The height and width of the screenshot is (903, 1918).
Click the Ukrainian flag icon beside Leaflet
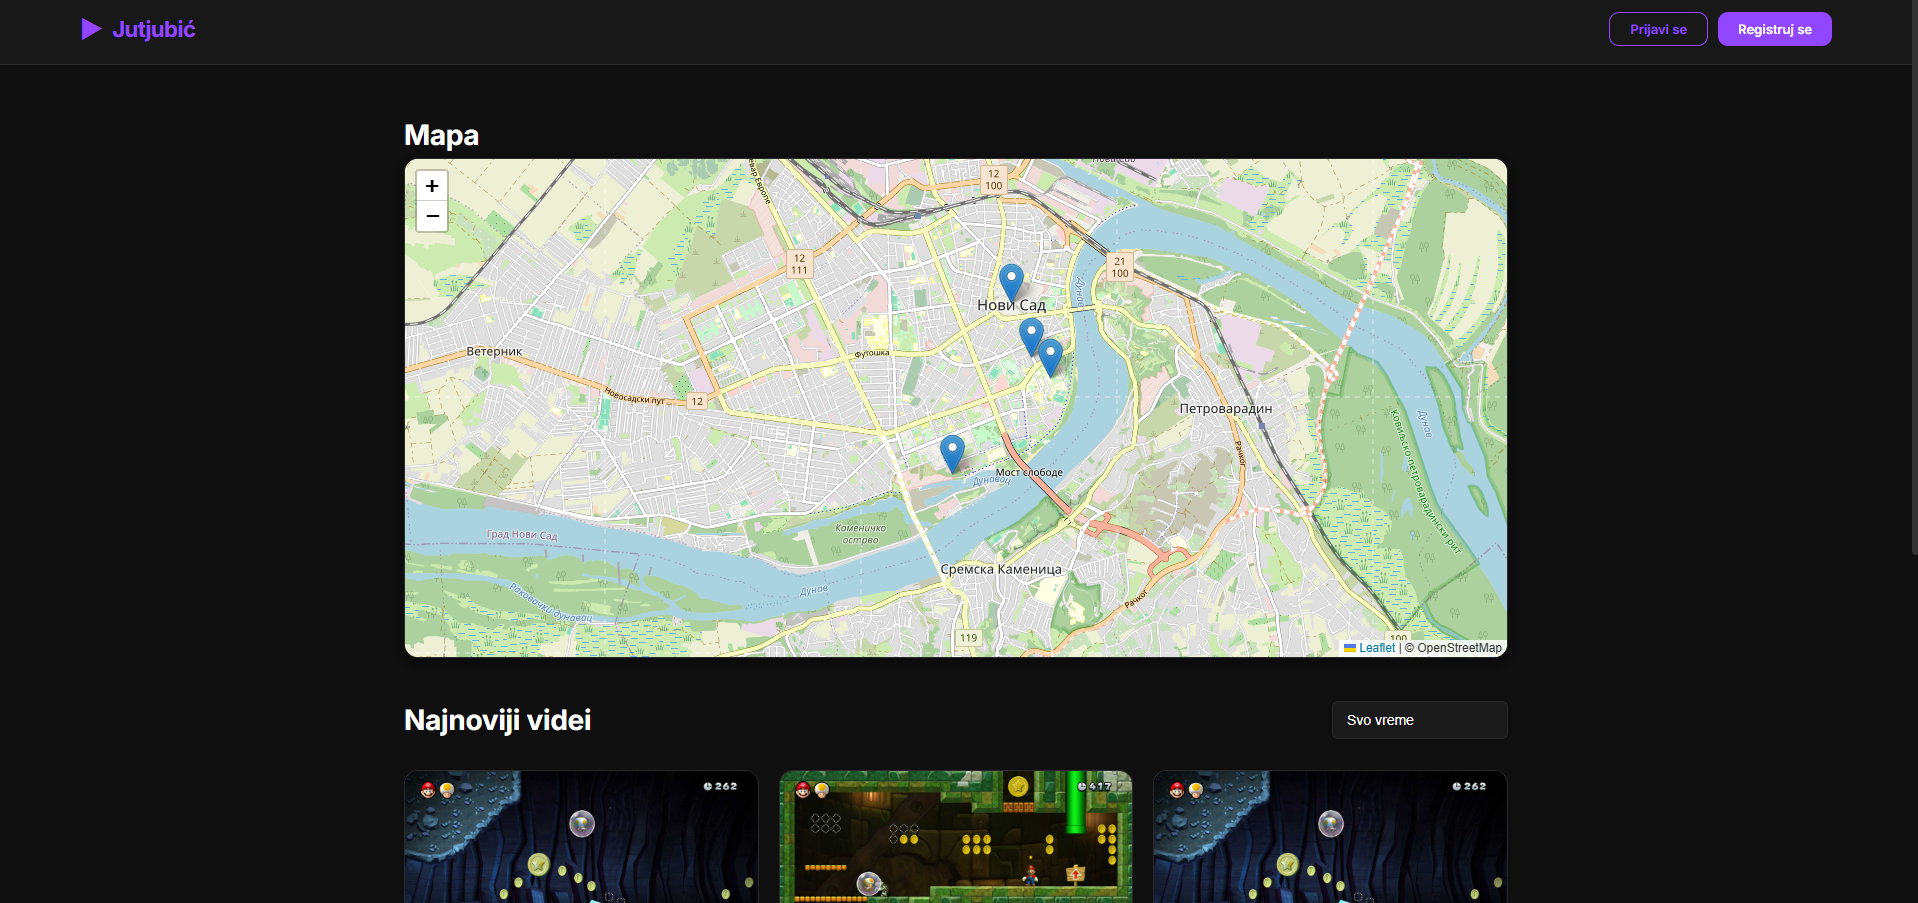[1349, 648]
